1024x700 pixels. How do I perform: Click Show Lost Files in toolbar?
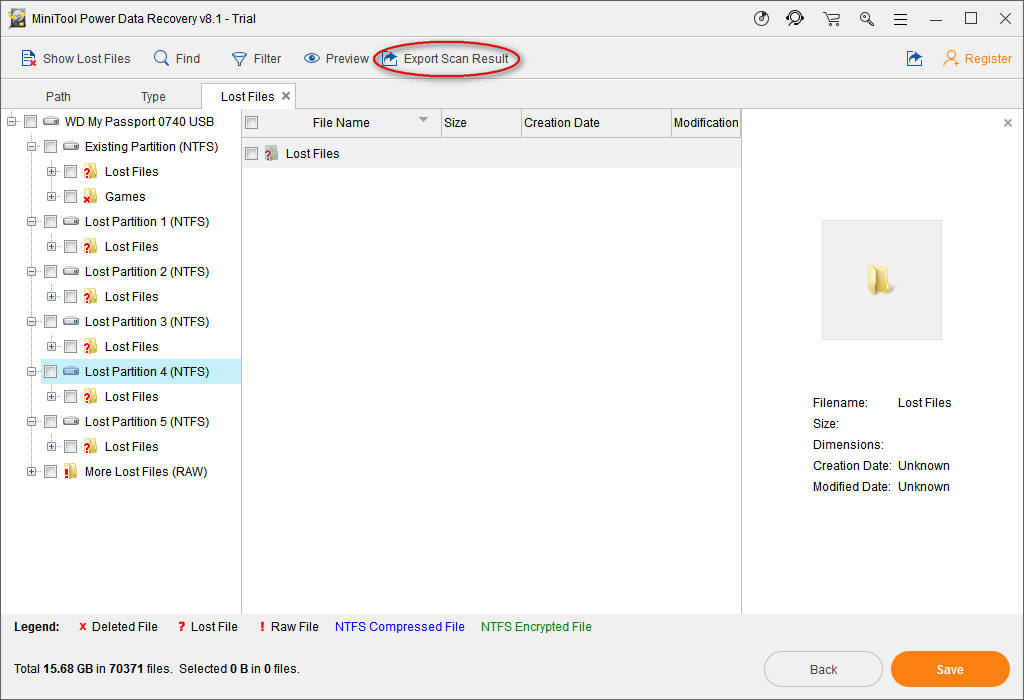point(76,59)
